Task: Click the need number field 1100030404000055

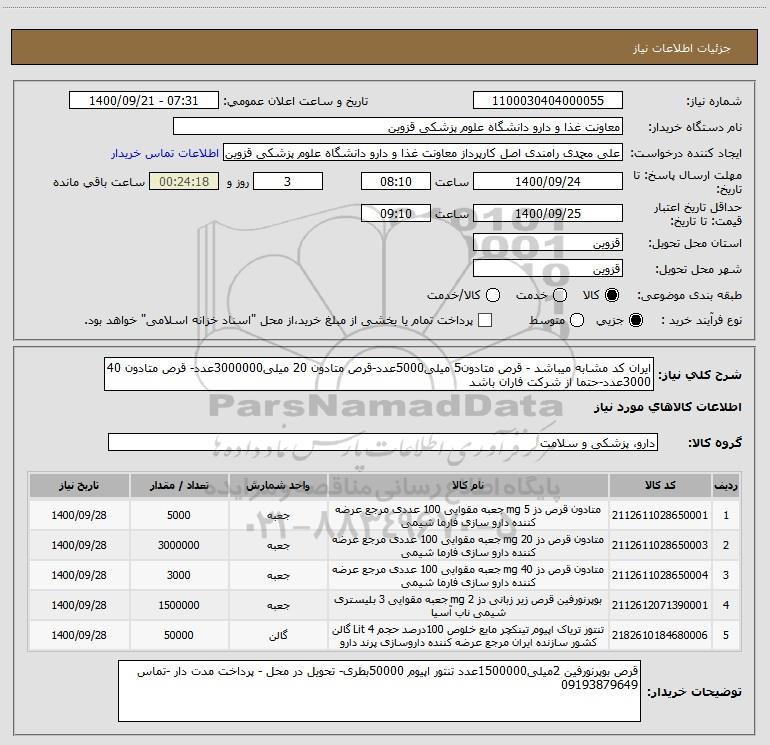Action: (548, 101)
